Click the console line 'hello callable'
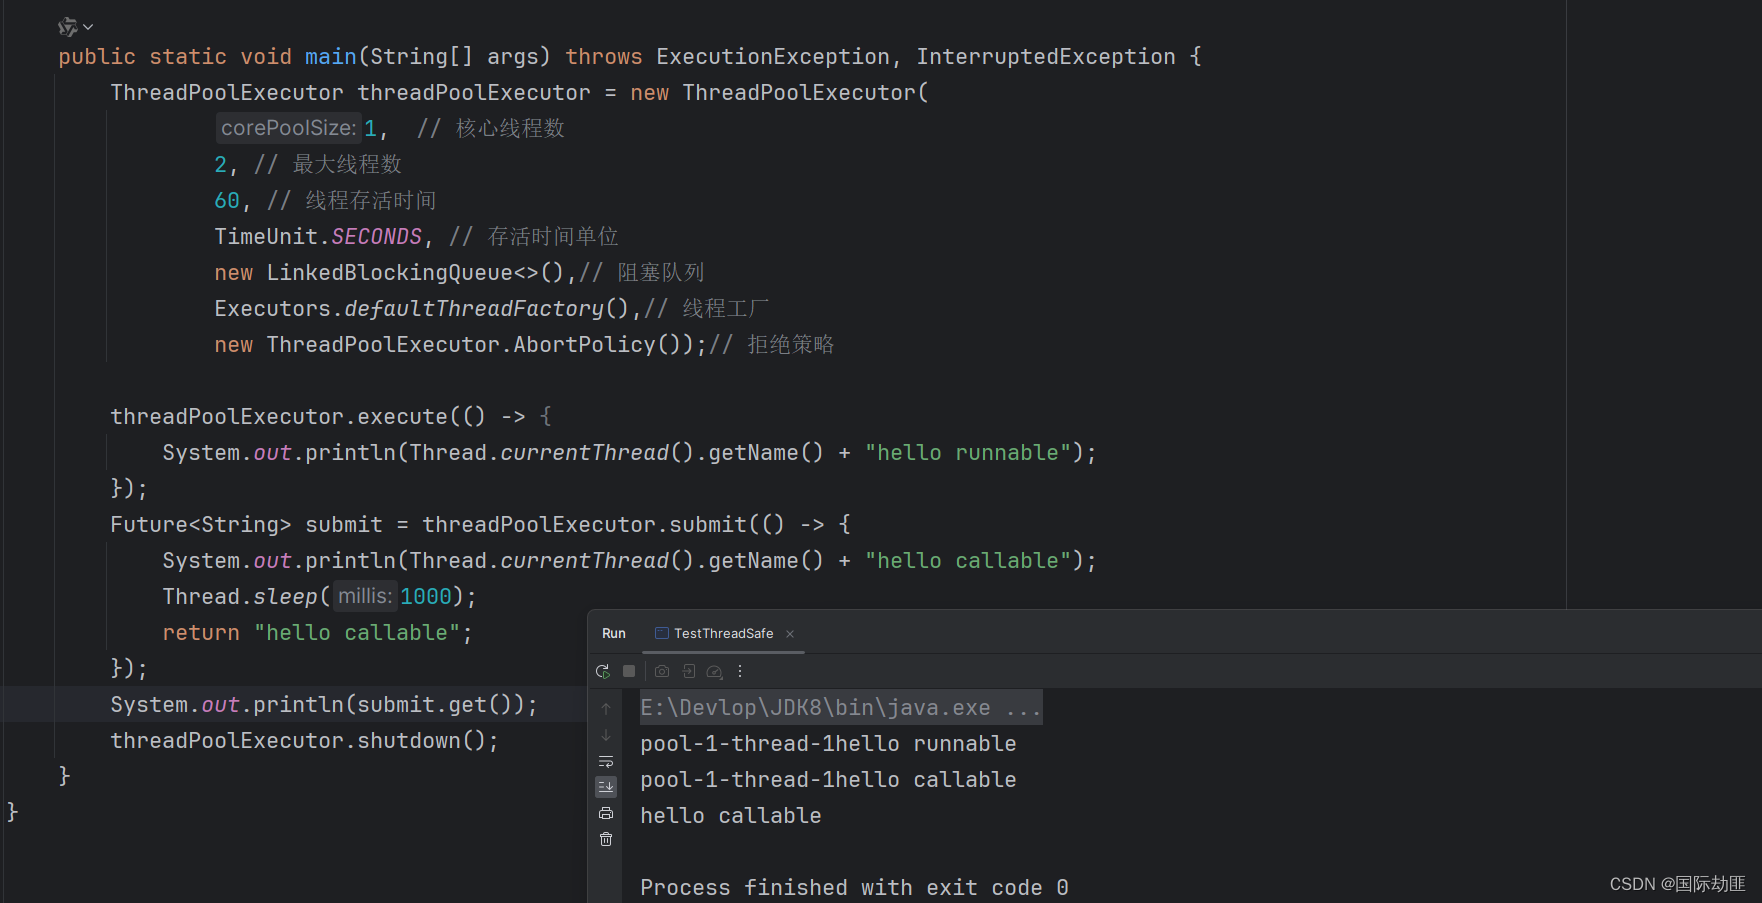Image resolution: width=1762 pixels, height=903 pixels. [730, 816]
